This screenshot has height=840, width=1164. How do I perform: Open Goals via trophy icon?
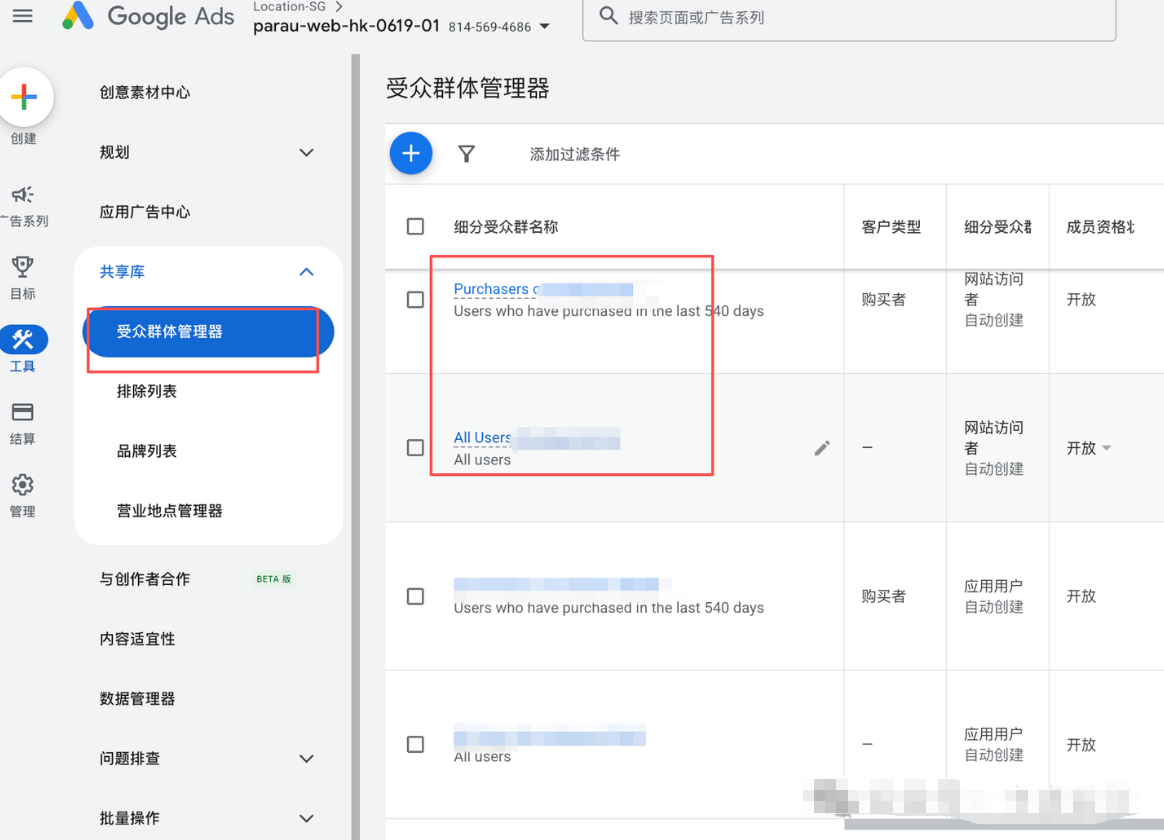point(22,267)
